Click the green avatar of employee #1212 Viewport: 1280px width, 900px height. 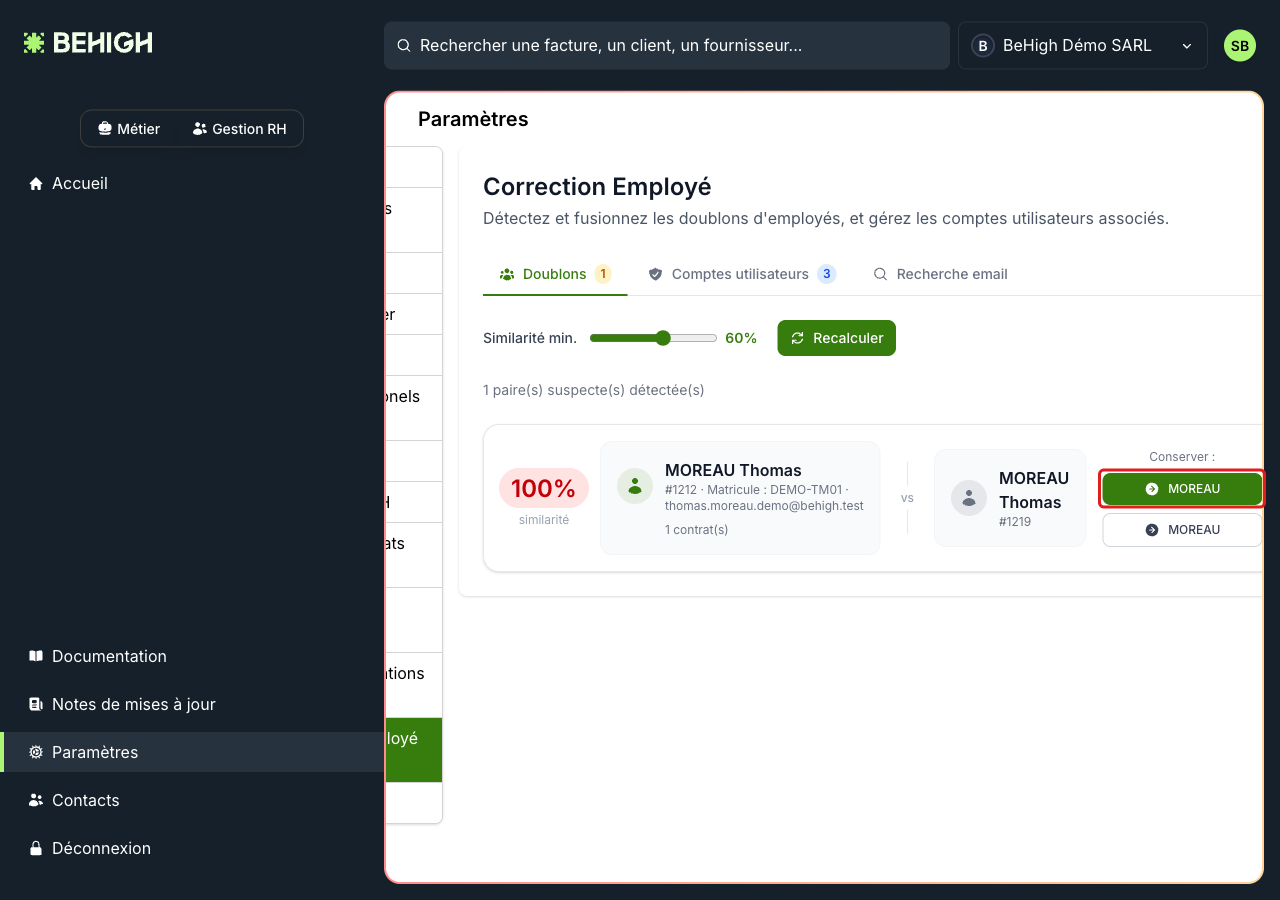635,486
